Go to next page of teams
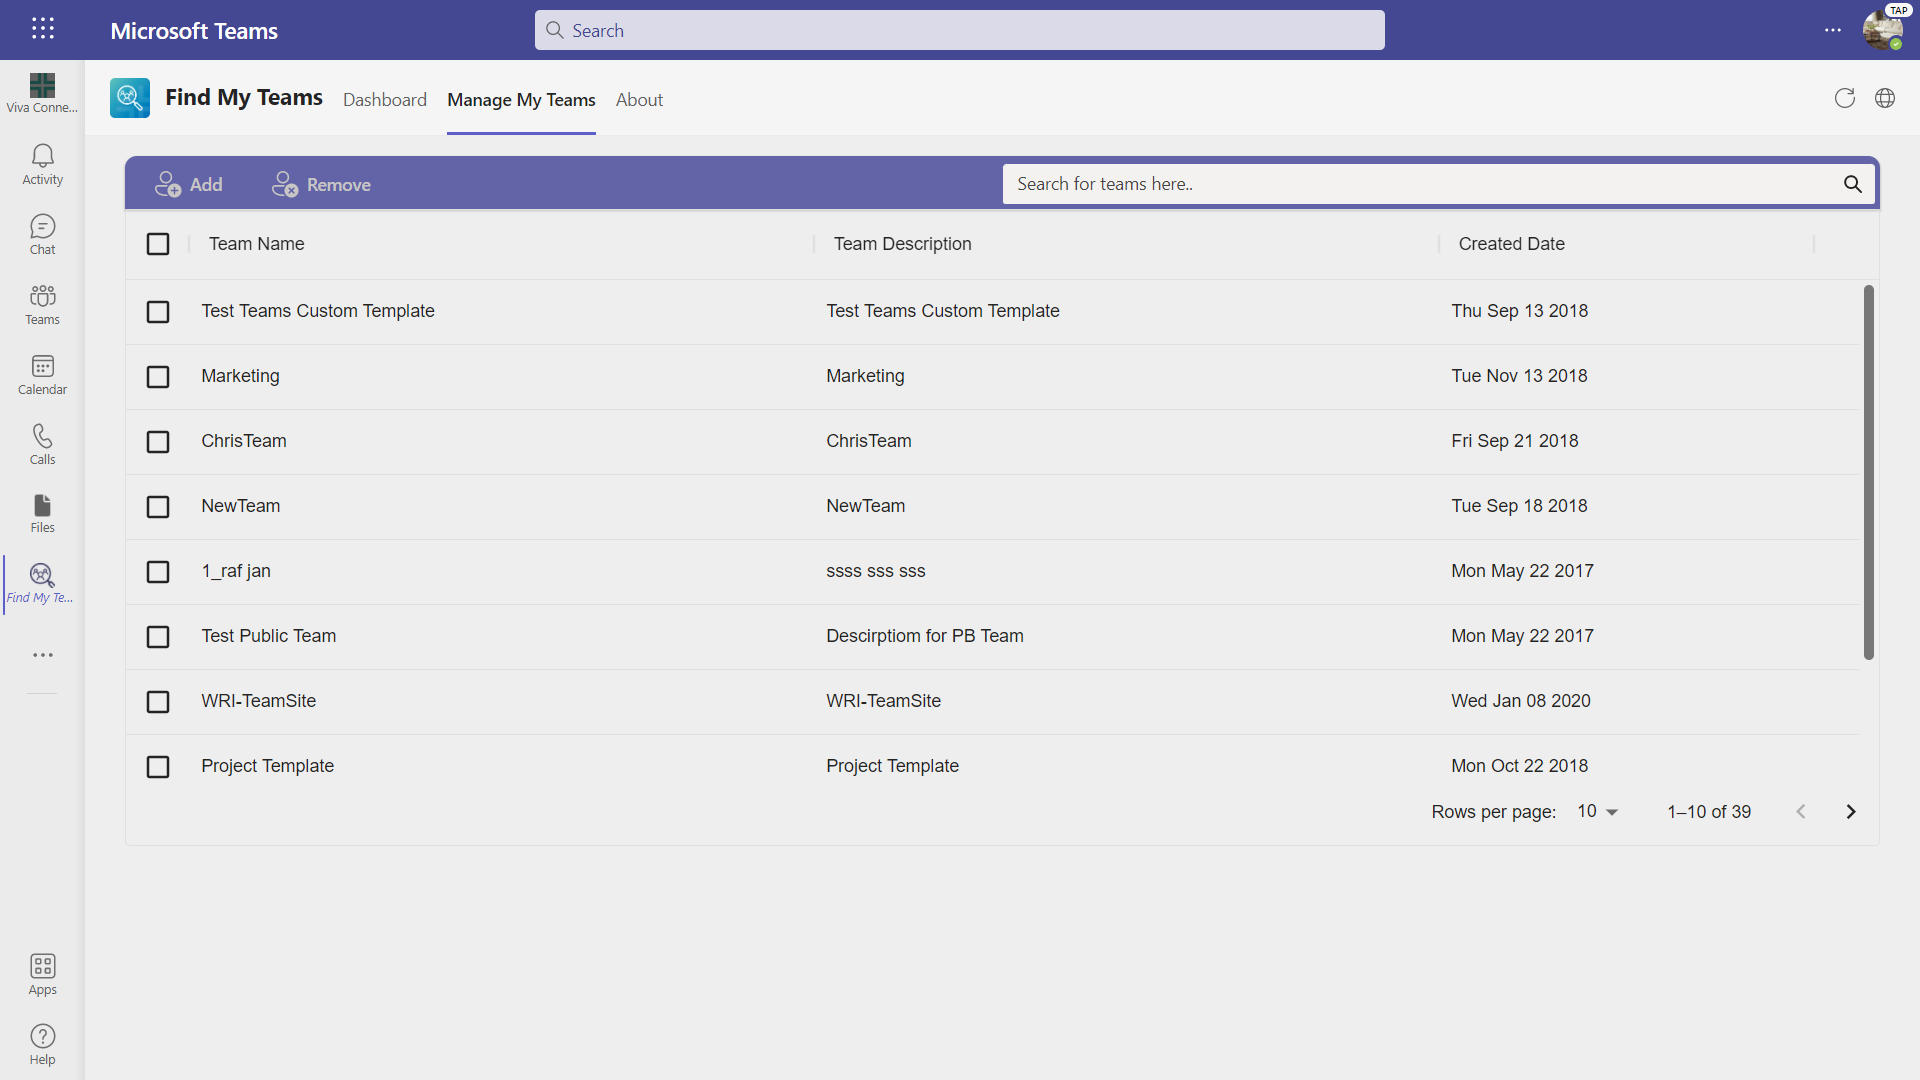This screenshot has width=1920, height=1080. click(x=1851, y=812)
